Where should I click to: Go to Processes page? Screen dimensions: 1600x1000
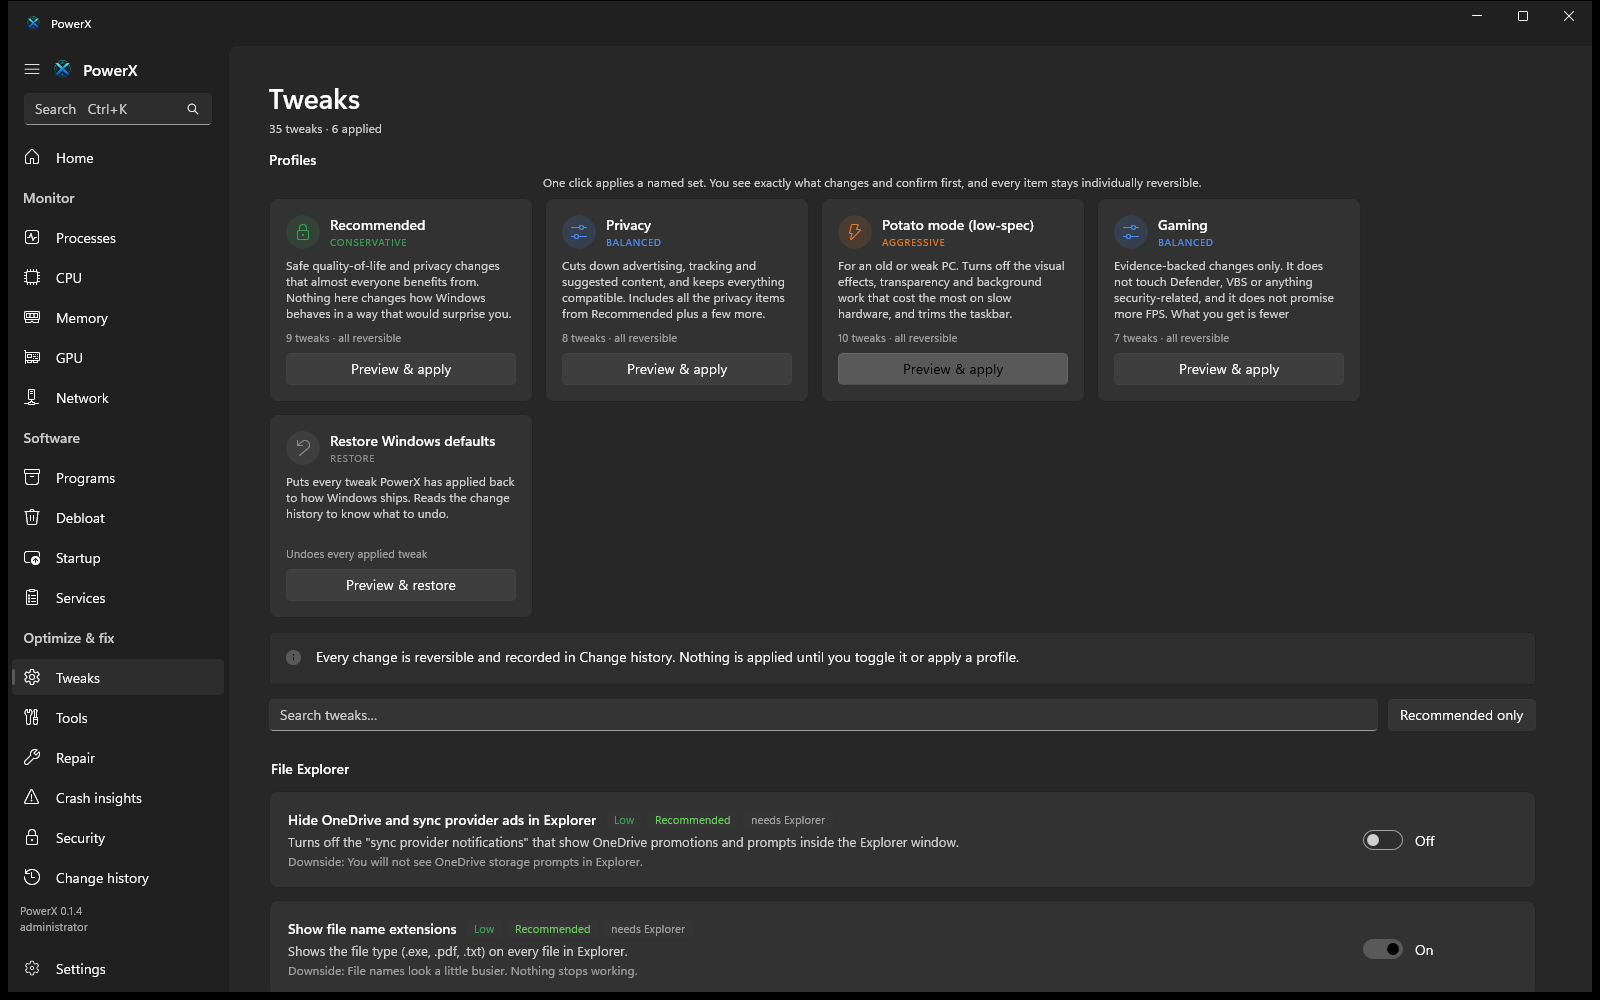click(118, 238)
